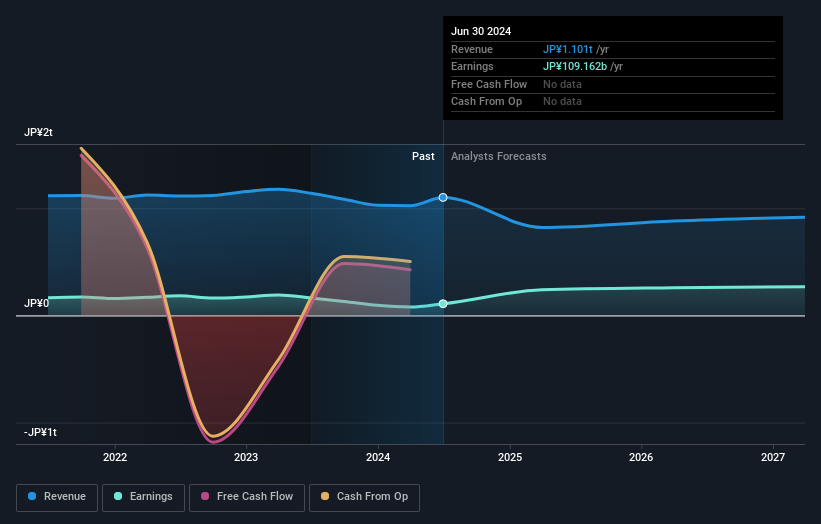Viewport: 821px width, 524px height.
Task: Click the Jun 30 2024 tooltip date
Action: (481, 31)
